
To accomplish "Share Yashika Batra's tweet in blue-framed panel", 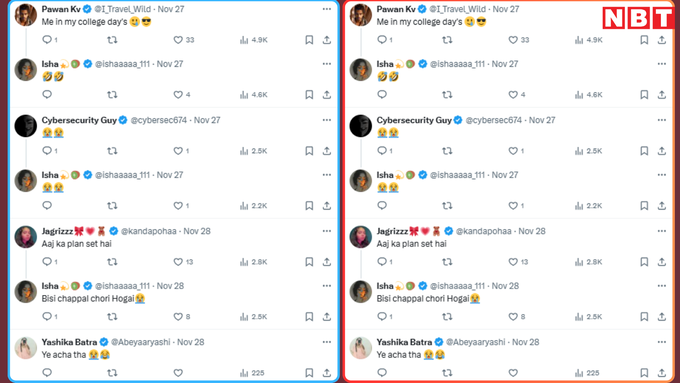I will point(327,373).
